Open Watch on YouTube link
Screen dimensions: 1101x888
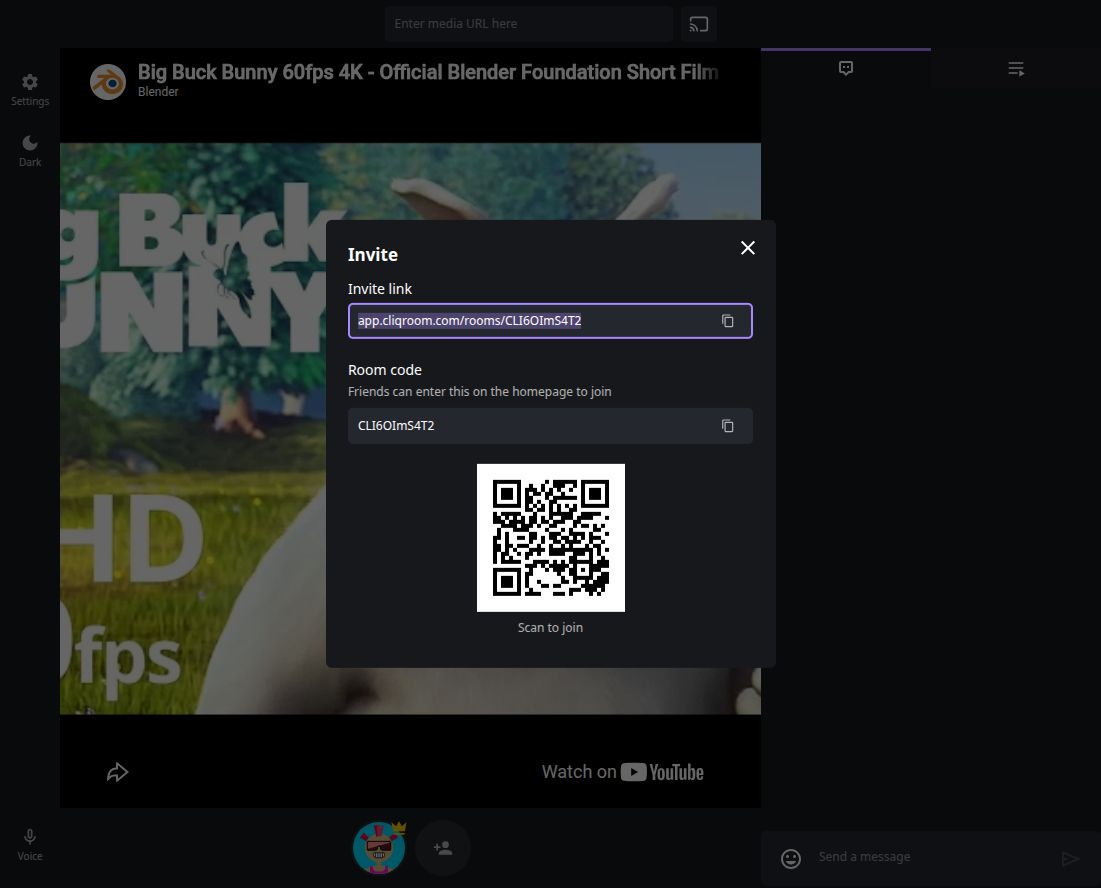[622, 772]
